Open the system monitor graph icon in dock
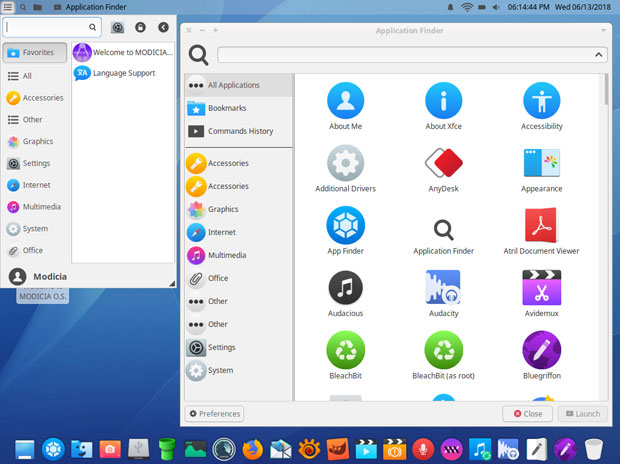The image size is (620, 464). (x=195, y=449)
